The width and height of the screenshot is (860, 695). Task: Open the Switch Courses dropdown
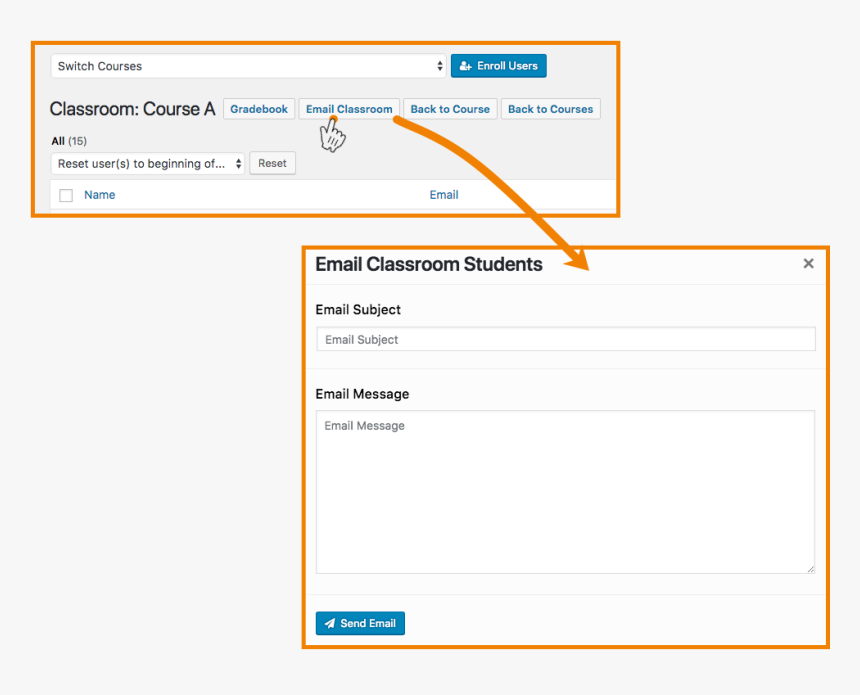tap(248, 66)
